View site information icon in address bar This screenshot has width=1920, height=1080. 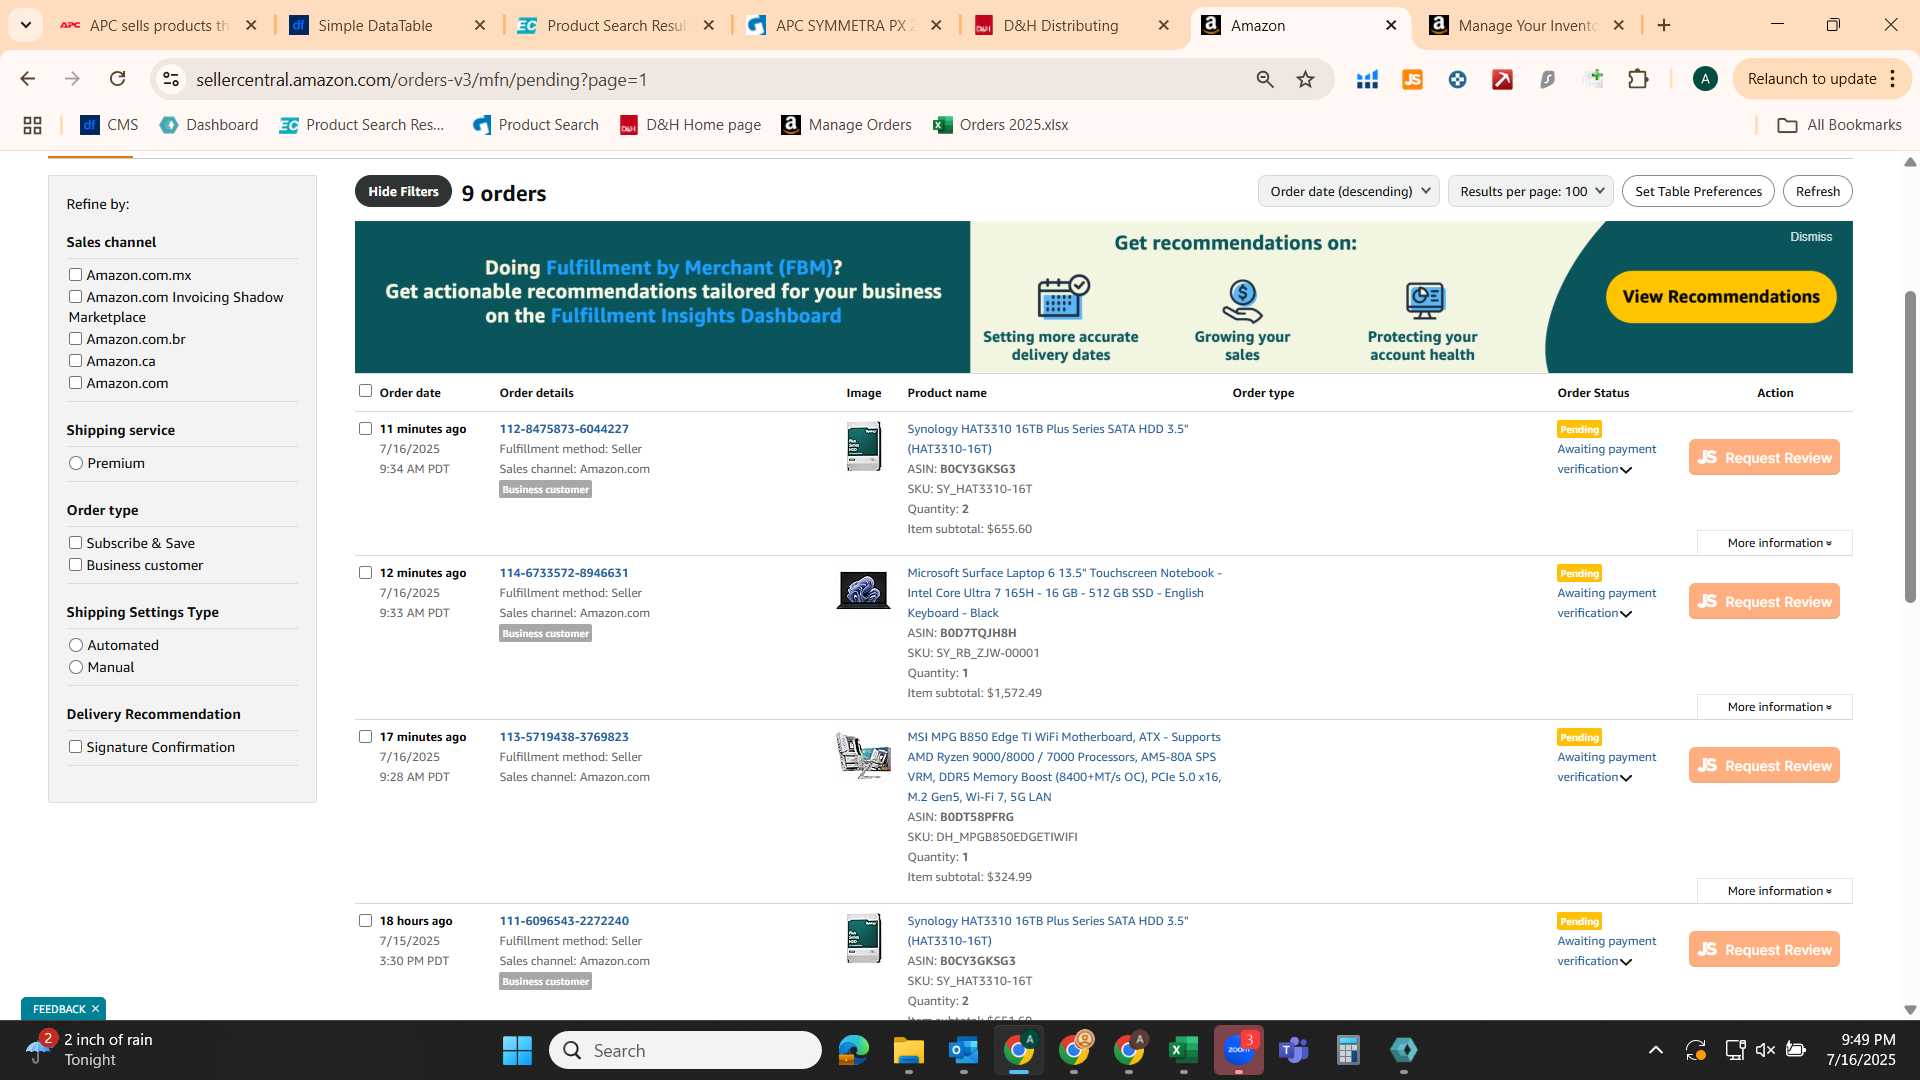[x=171, y=79]
